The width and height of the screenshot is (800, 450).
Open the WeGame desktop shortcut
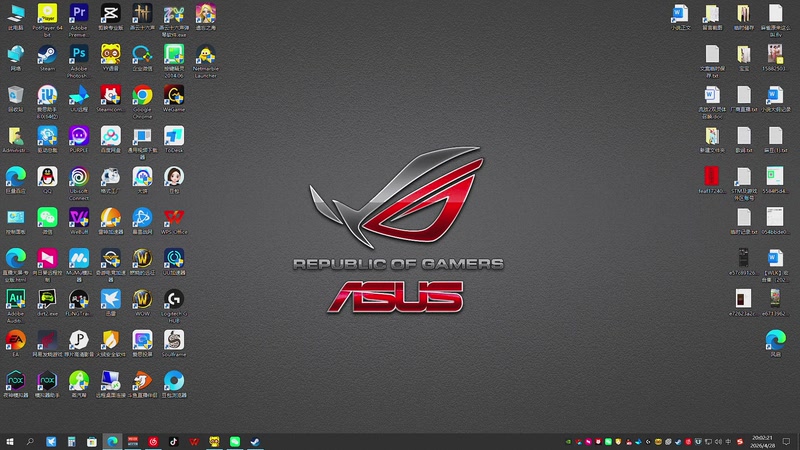click(174, 96)
